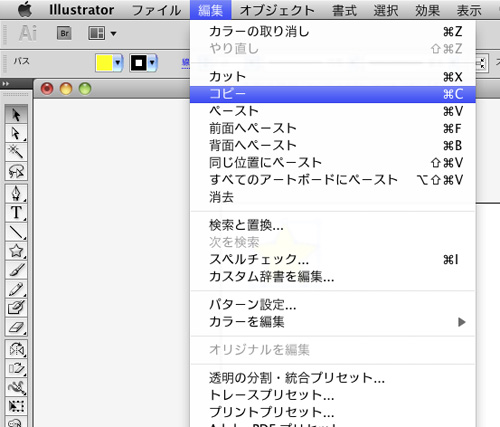Select the Free Transform tool
This screenshot has height=427, width=500.
click(x=16, y=406)
